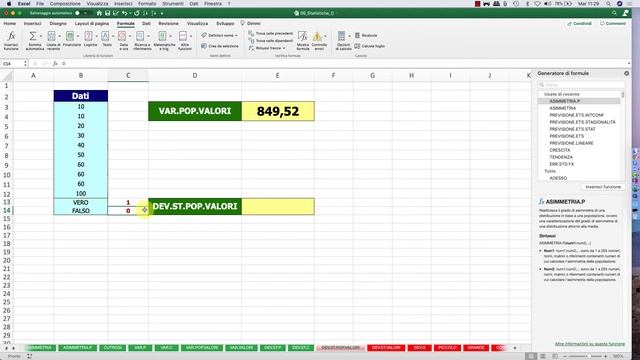Click the Cerca field in formula panel

(581, 84)
